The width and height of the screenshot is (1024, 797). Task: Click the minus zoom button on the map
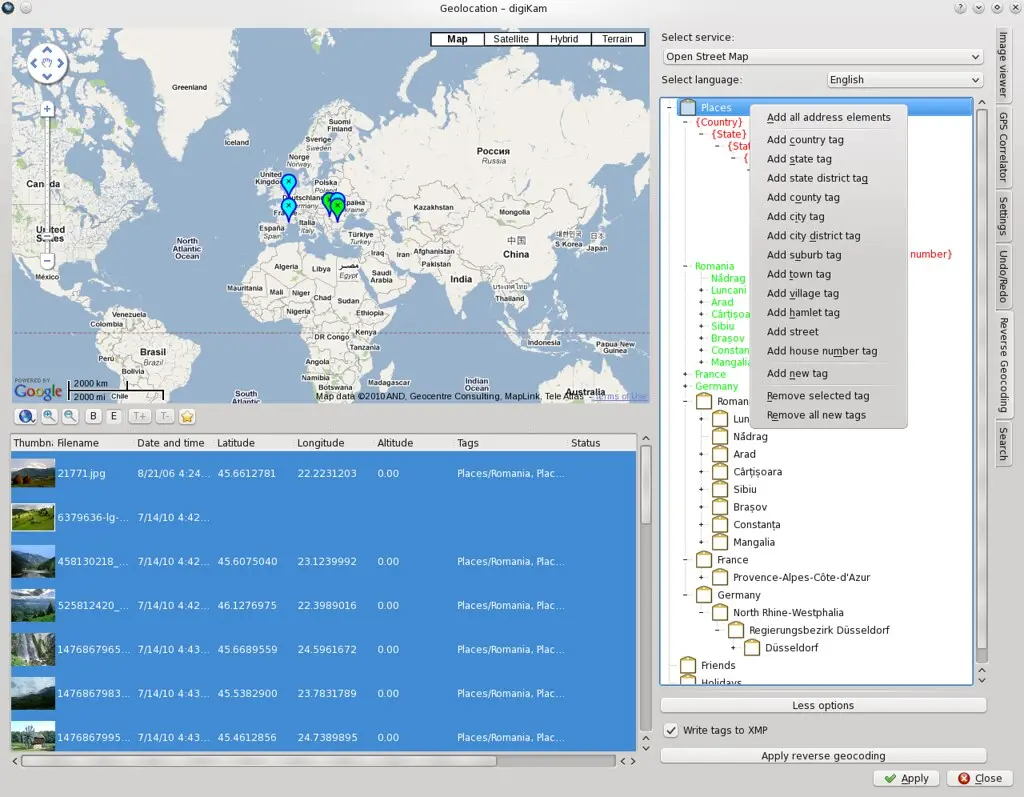click(x=47, y=261)
